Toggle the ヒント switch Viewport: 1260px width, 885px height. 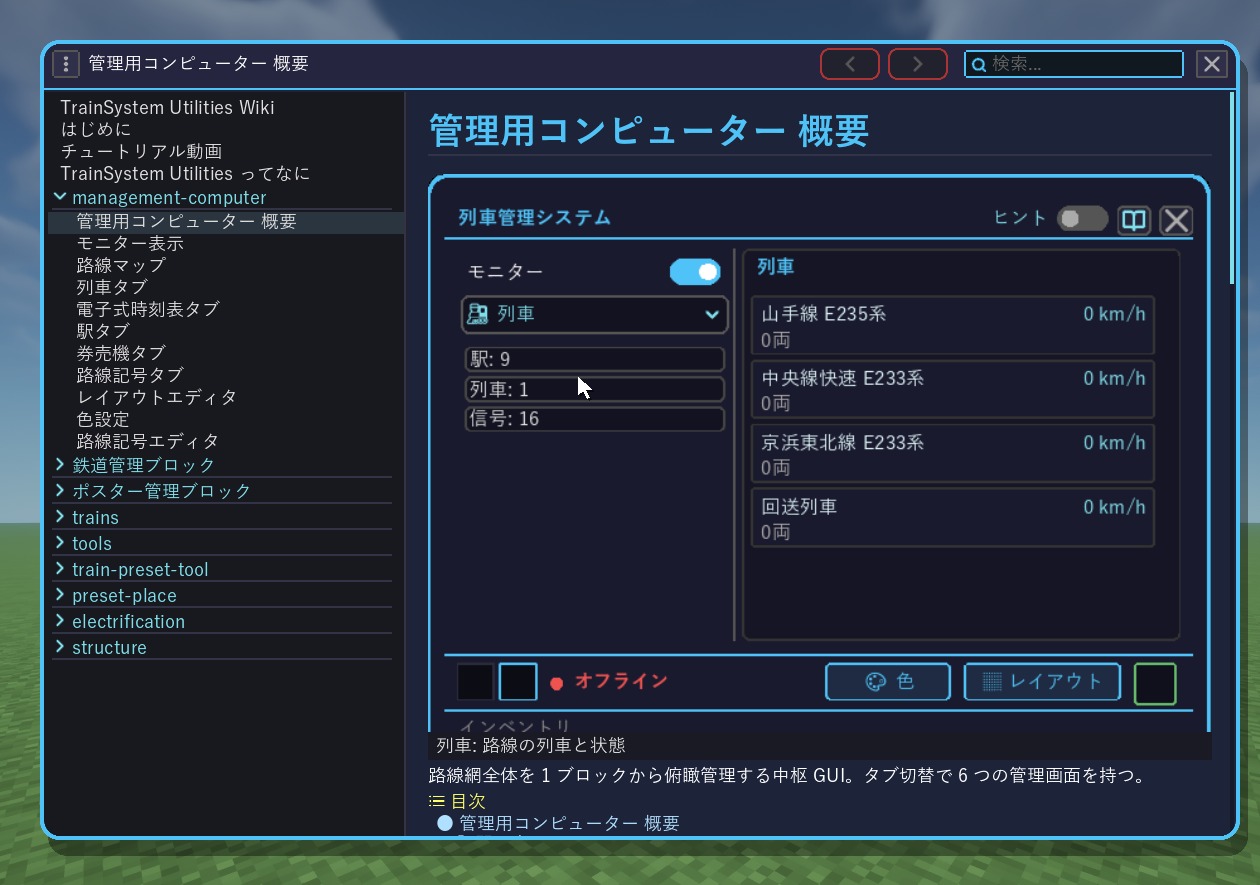click(1083, 219)
